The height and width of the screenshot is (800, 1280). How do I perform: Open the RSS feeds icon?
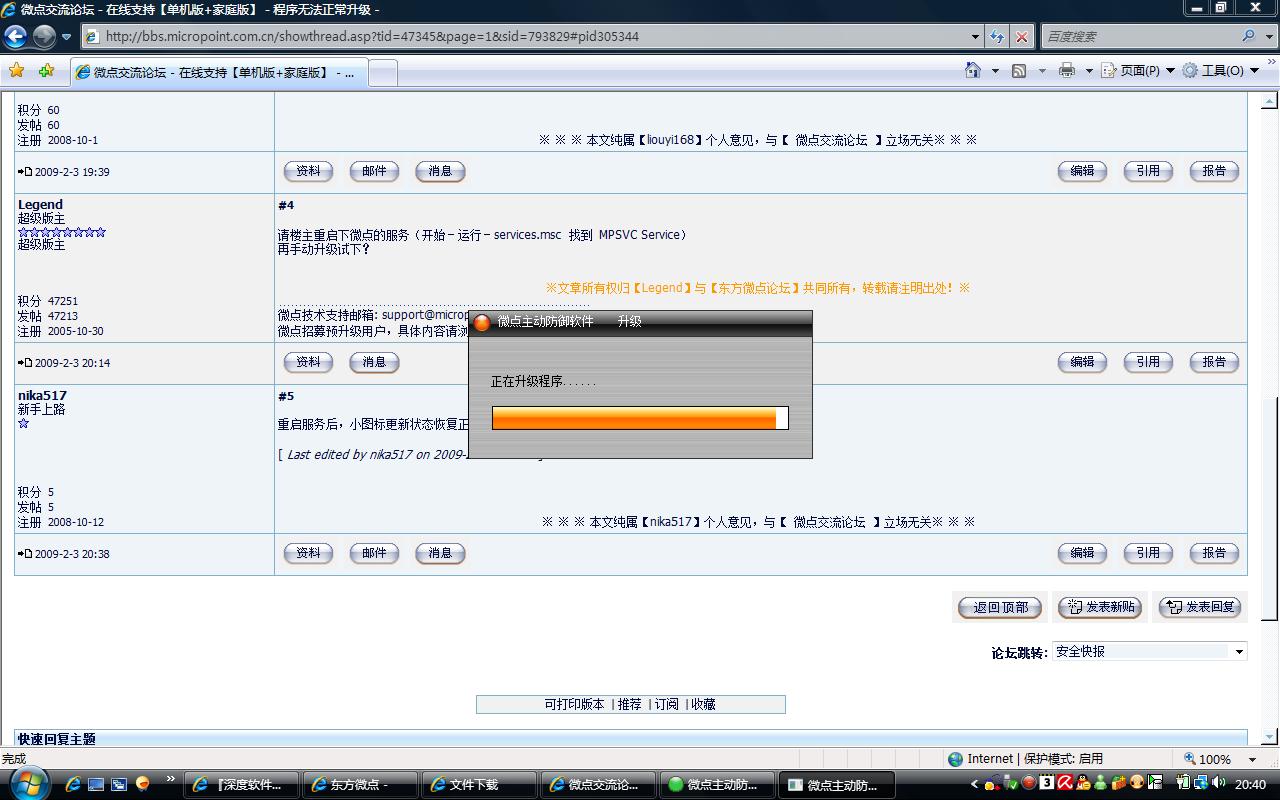(x=1019, y=71)
